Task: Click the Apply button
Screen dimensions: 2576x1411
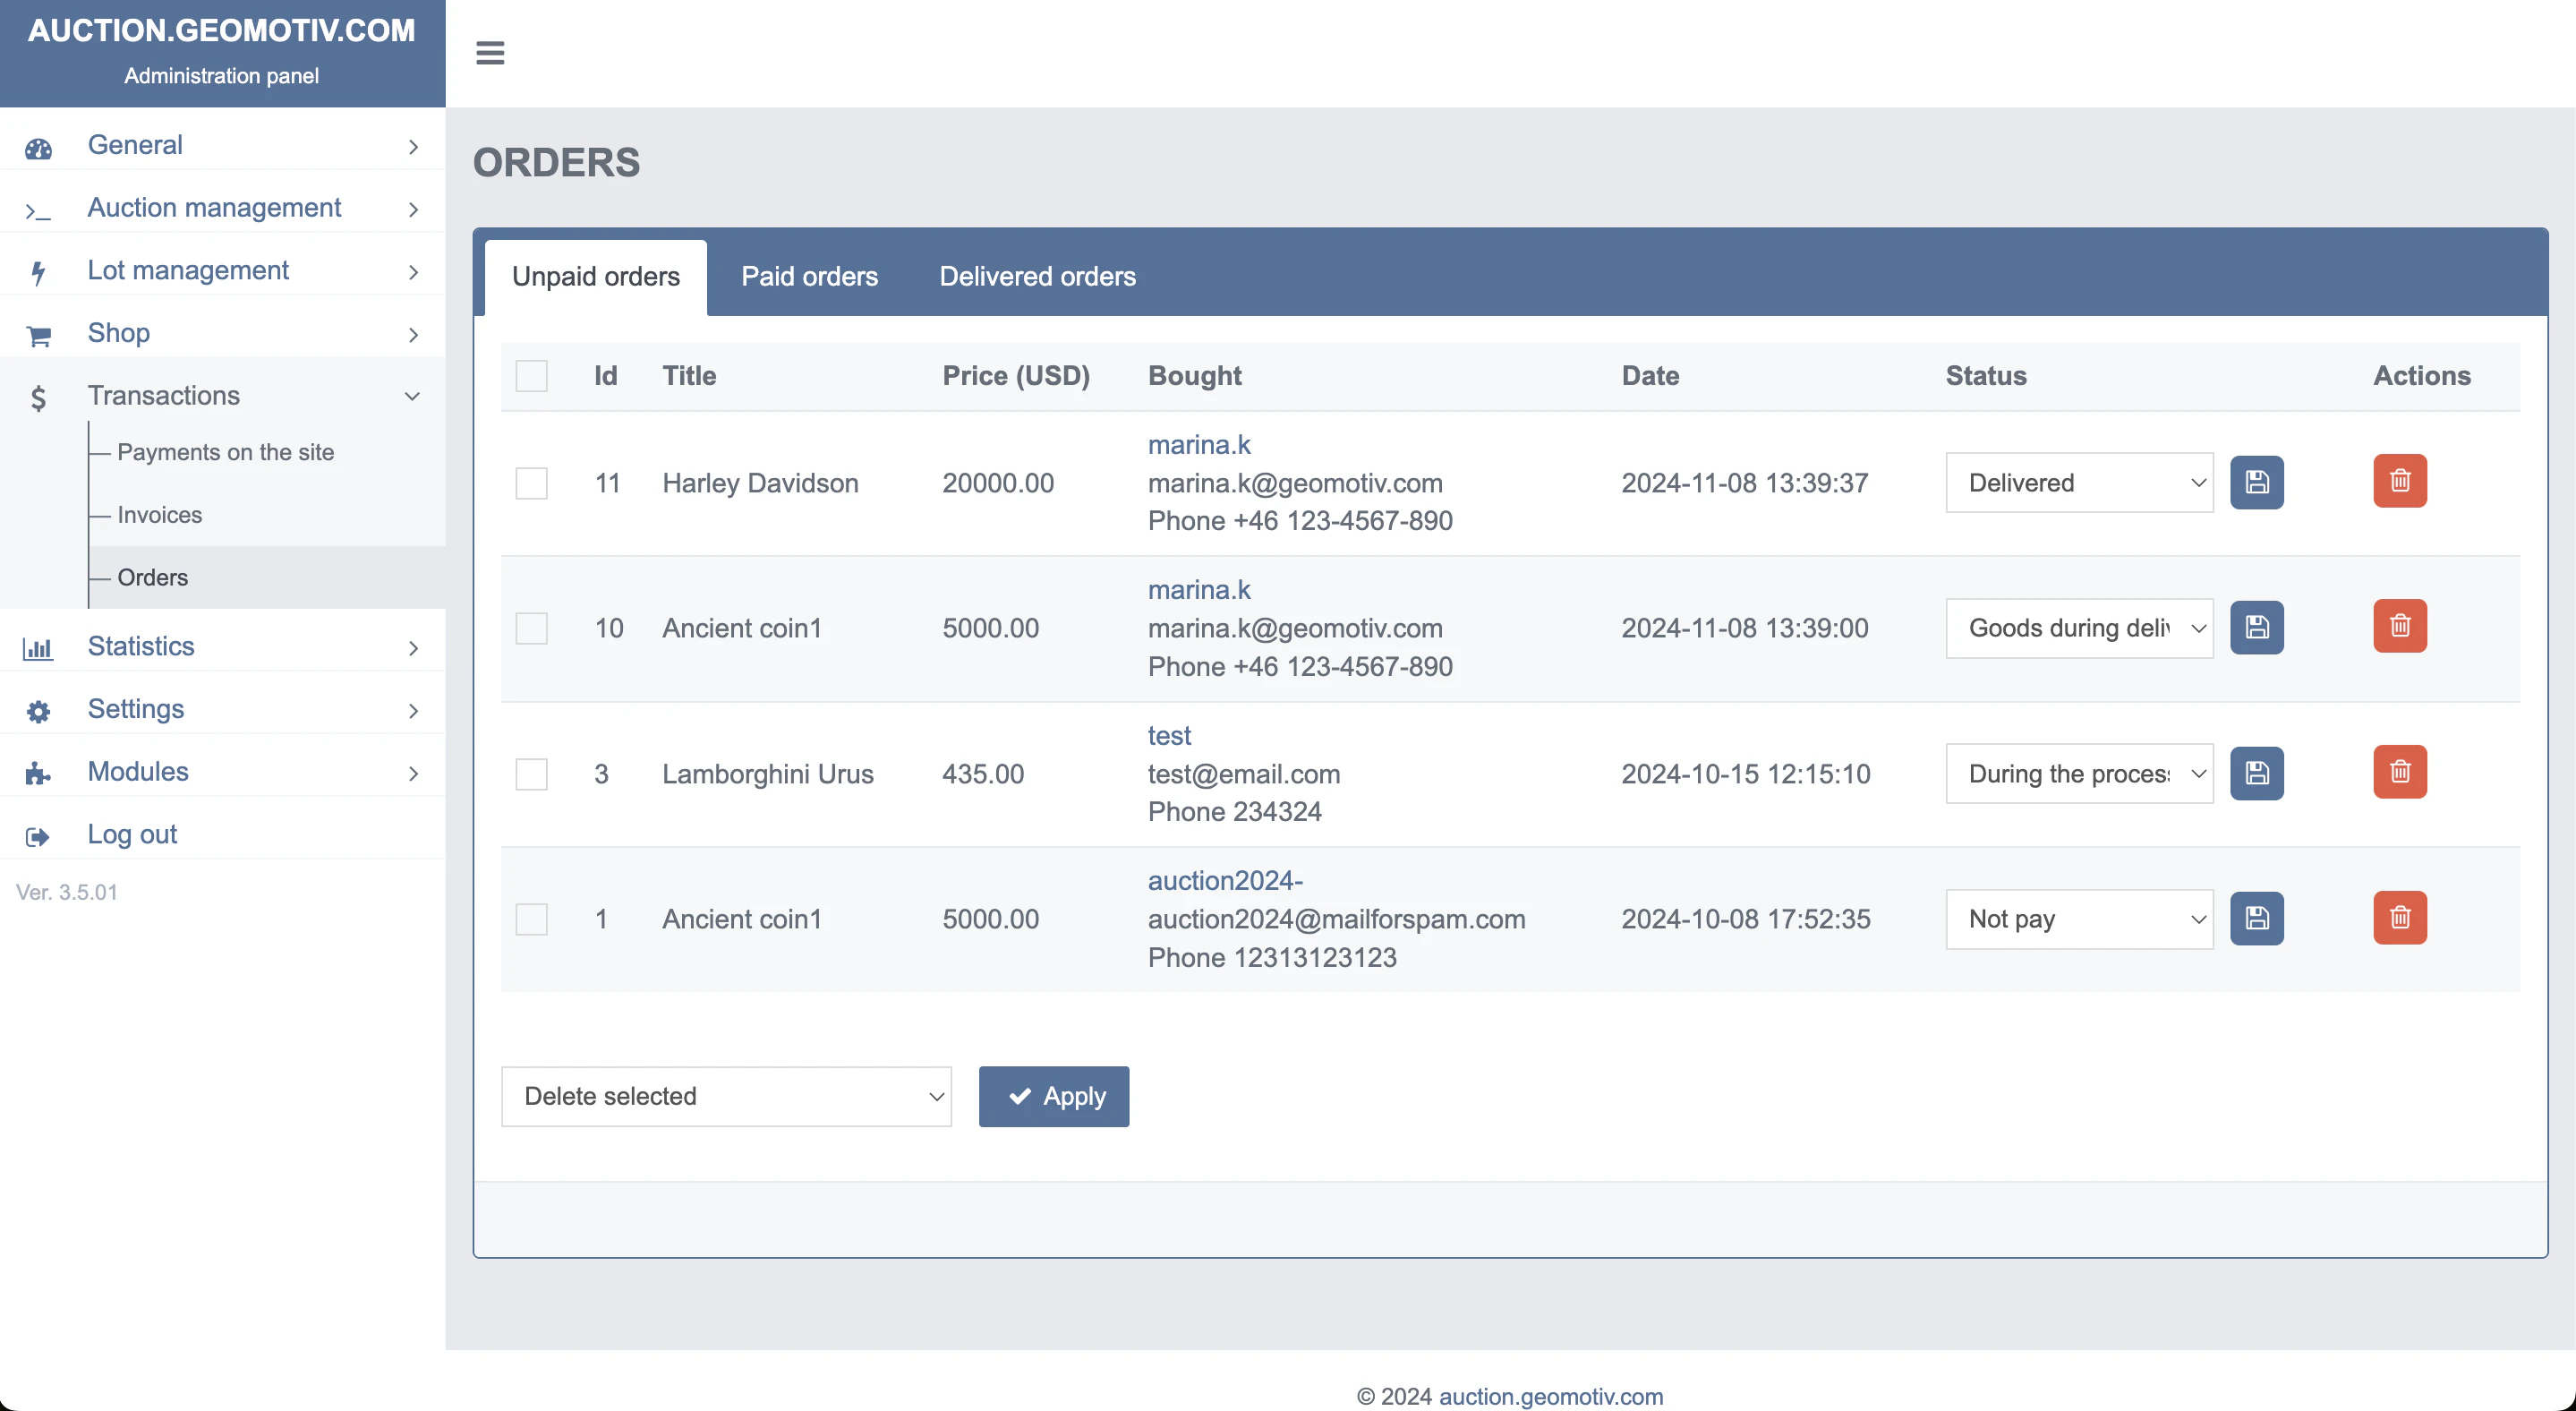Action: pos(1053,1096)
